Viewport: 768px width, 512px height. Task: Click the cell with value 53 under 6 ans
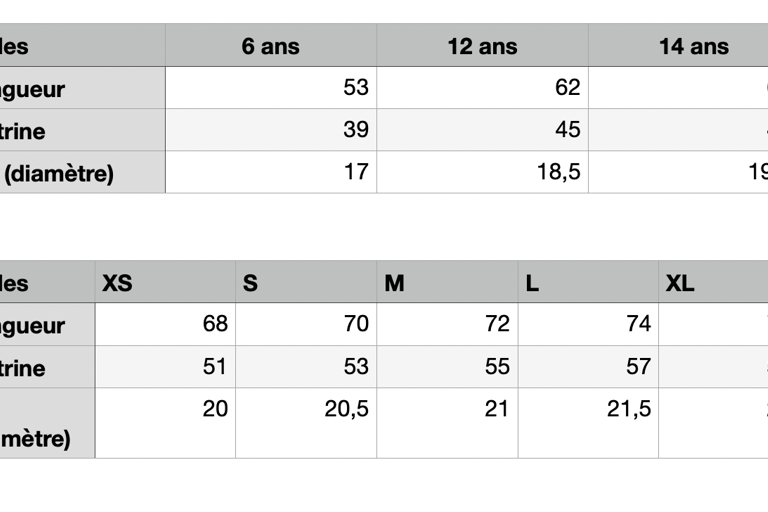coord(271,88)
